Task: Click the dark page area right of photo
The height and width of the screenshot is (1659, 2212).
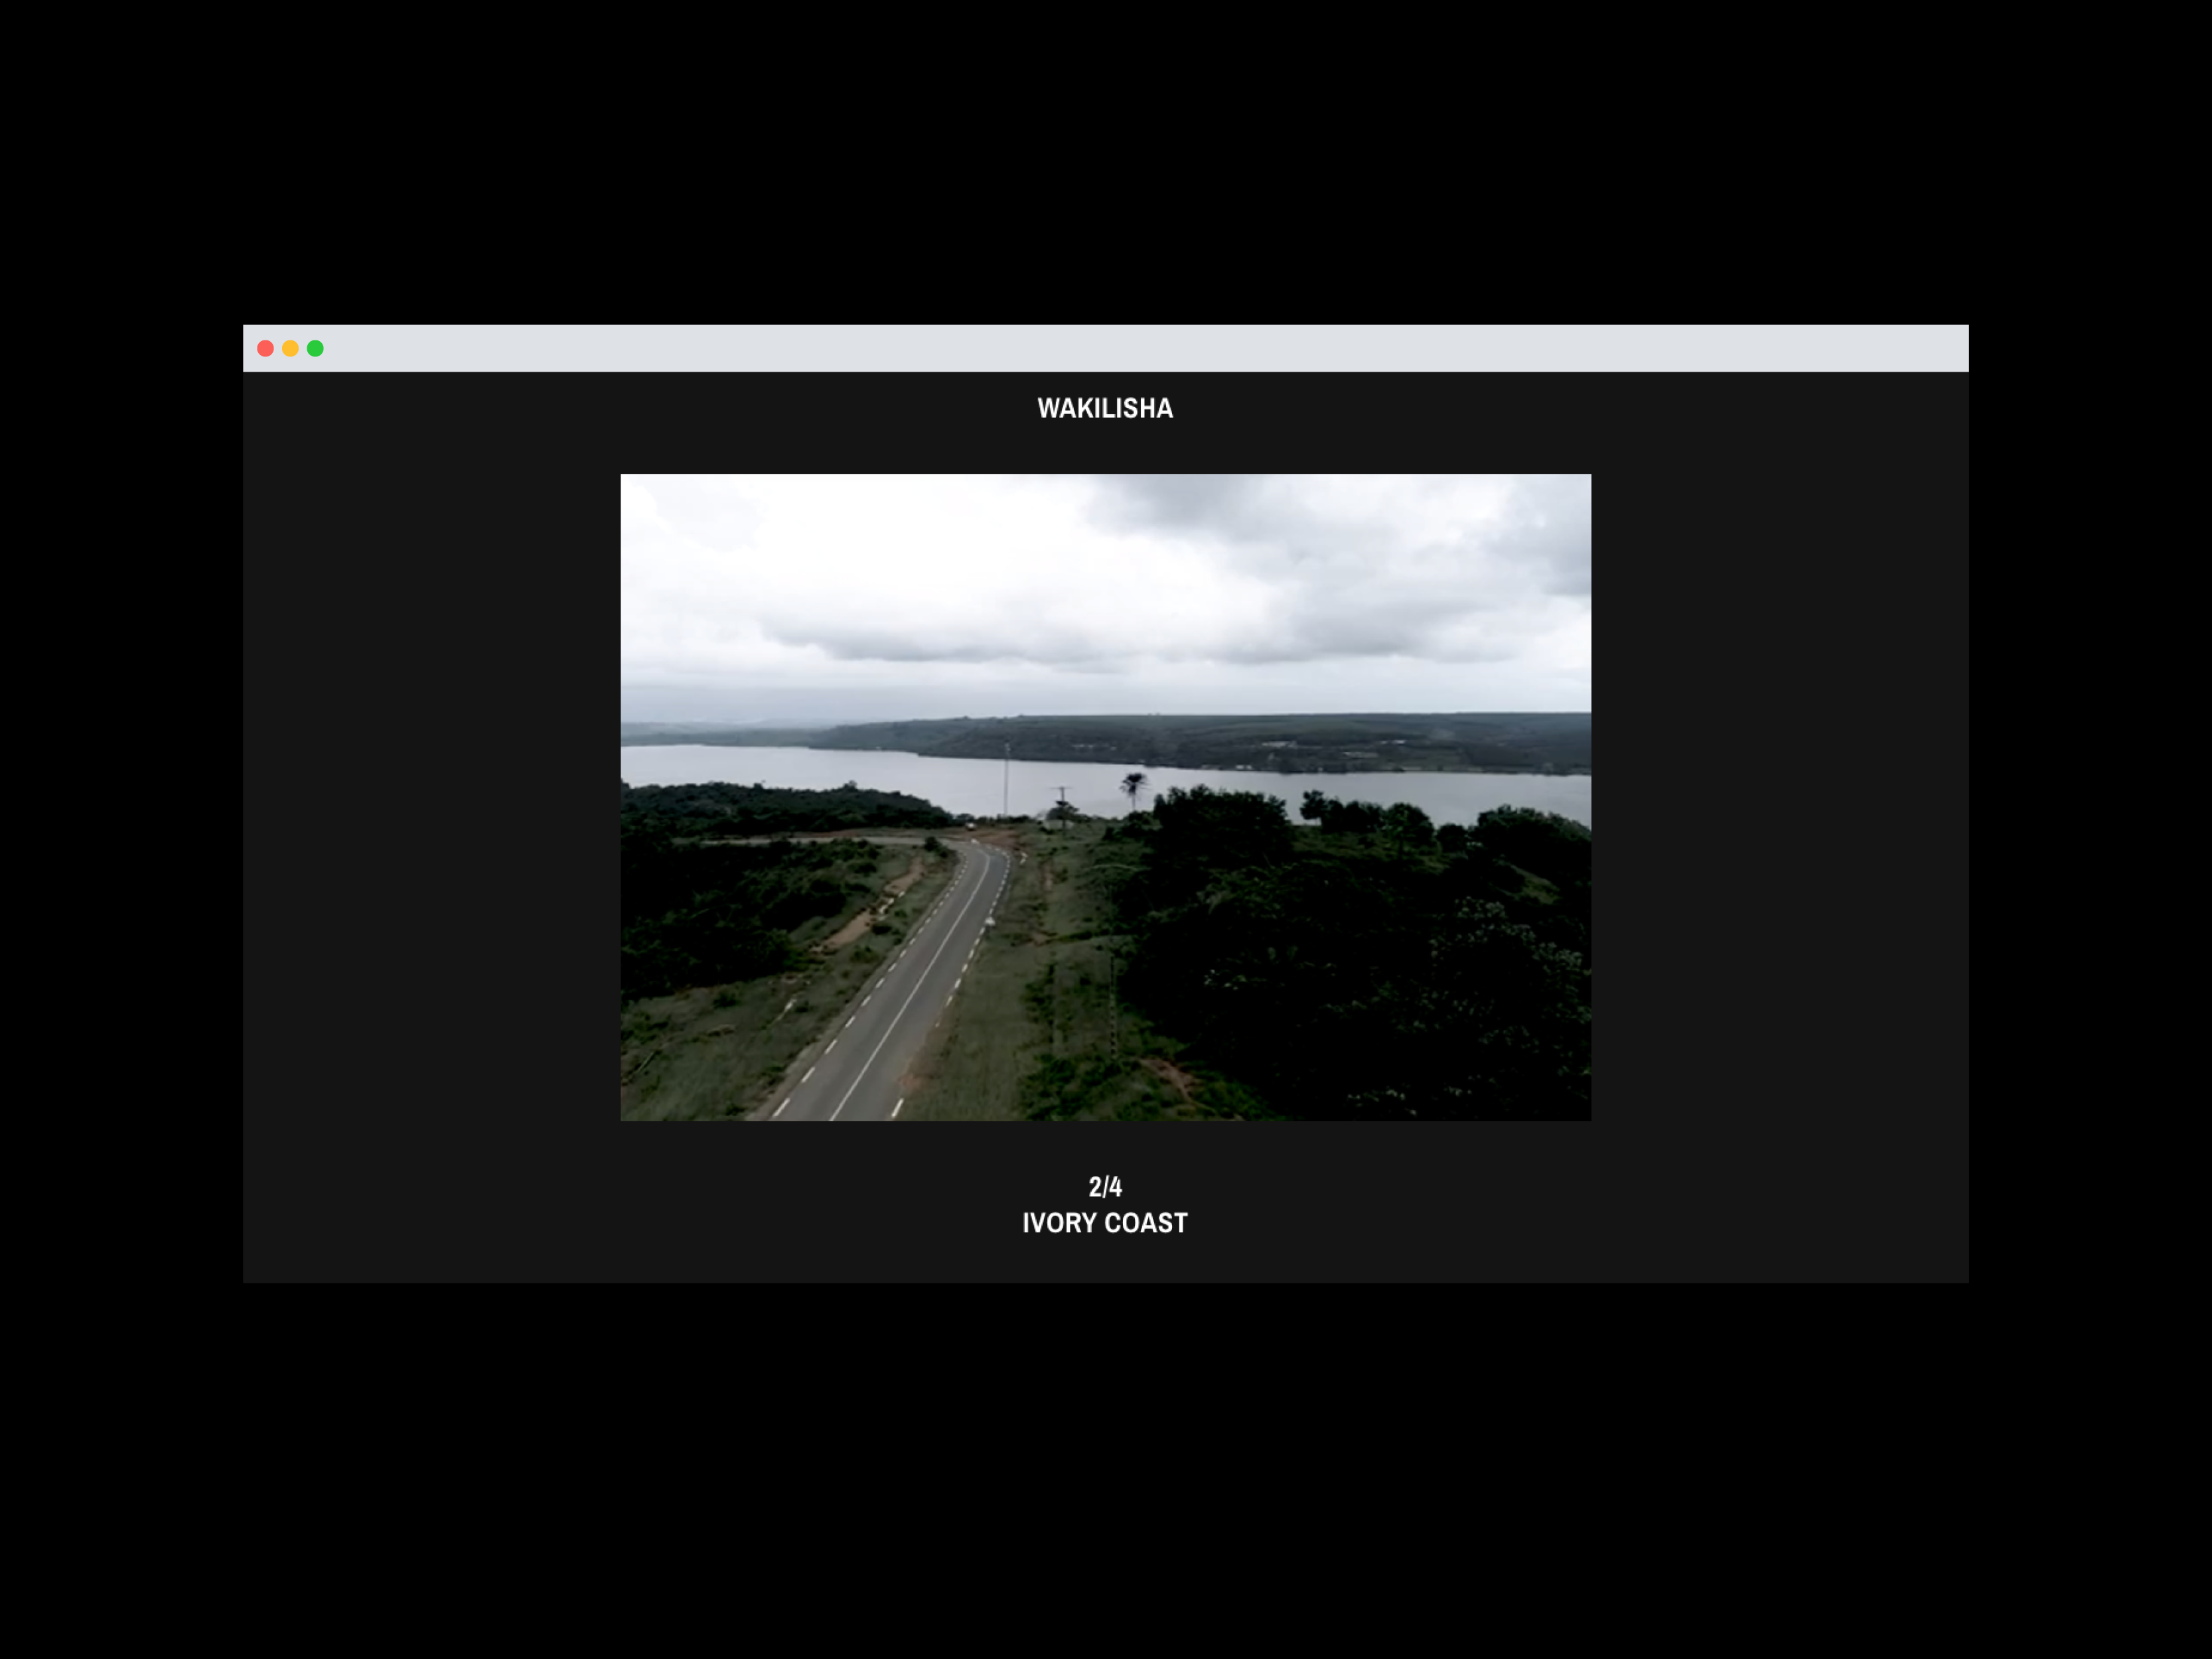Action: tap(1780, 800)
